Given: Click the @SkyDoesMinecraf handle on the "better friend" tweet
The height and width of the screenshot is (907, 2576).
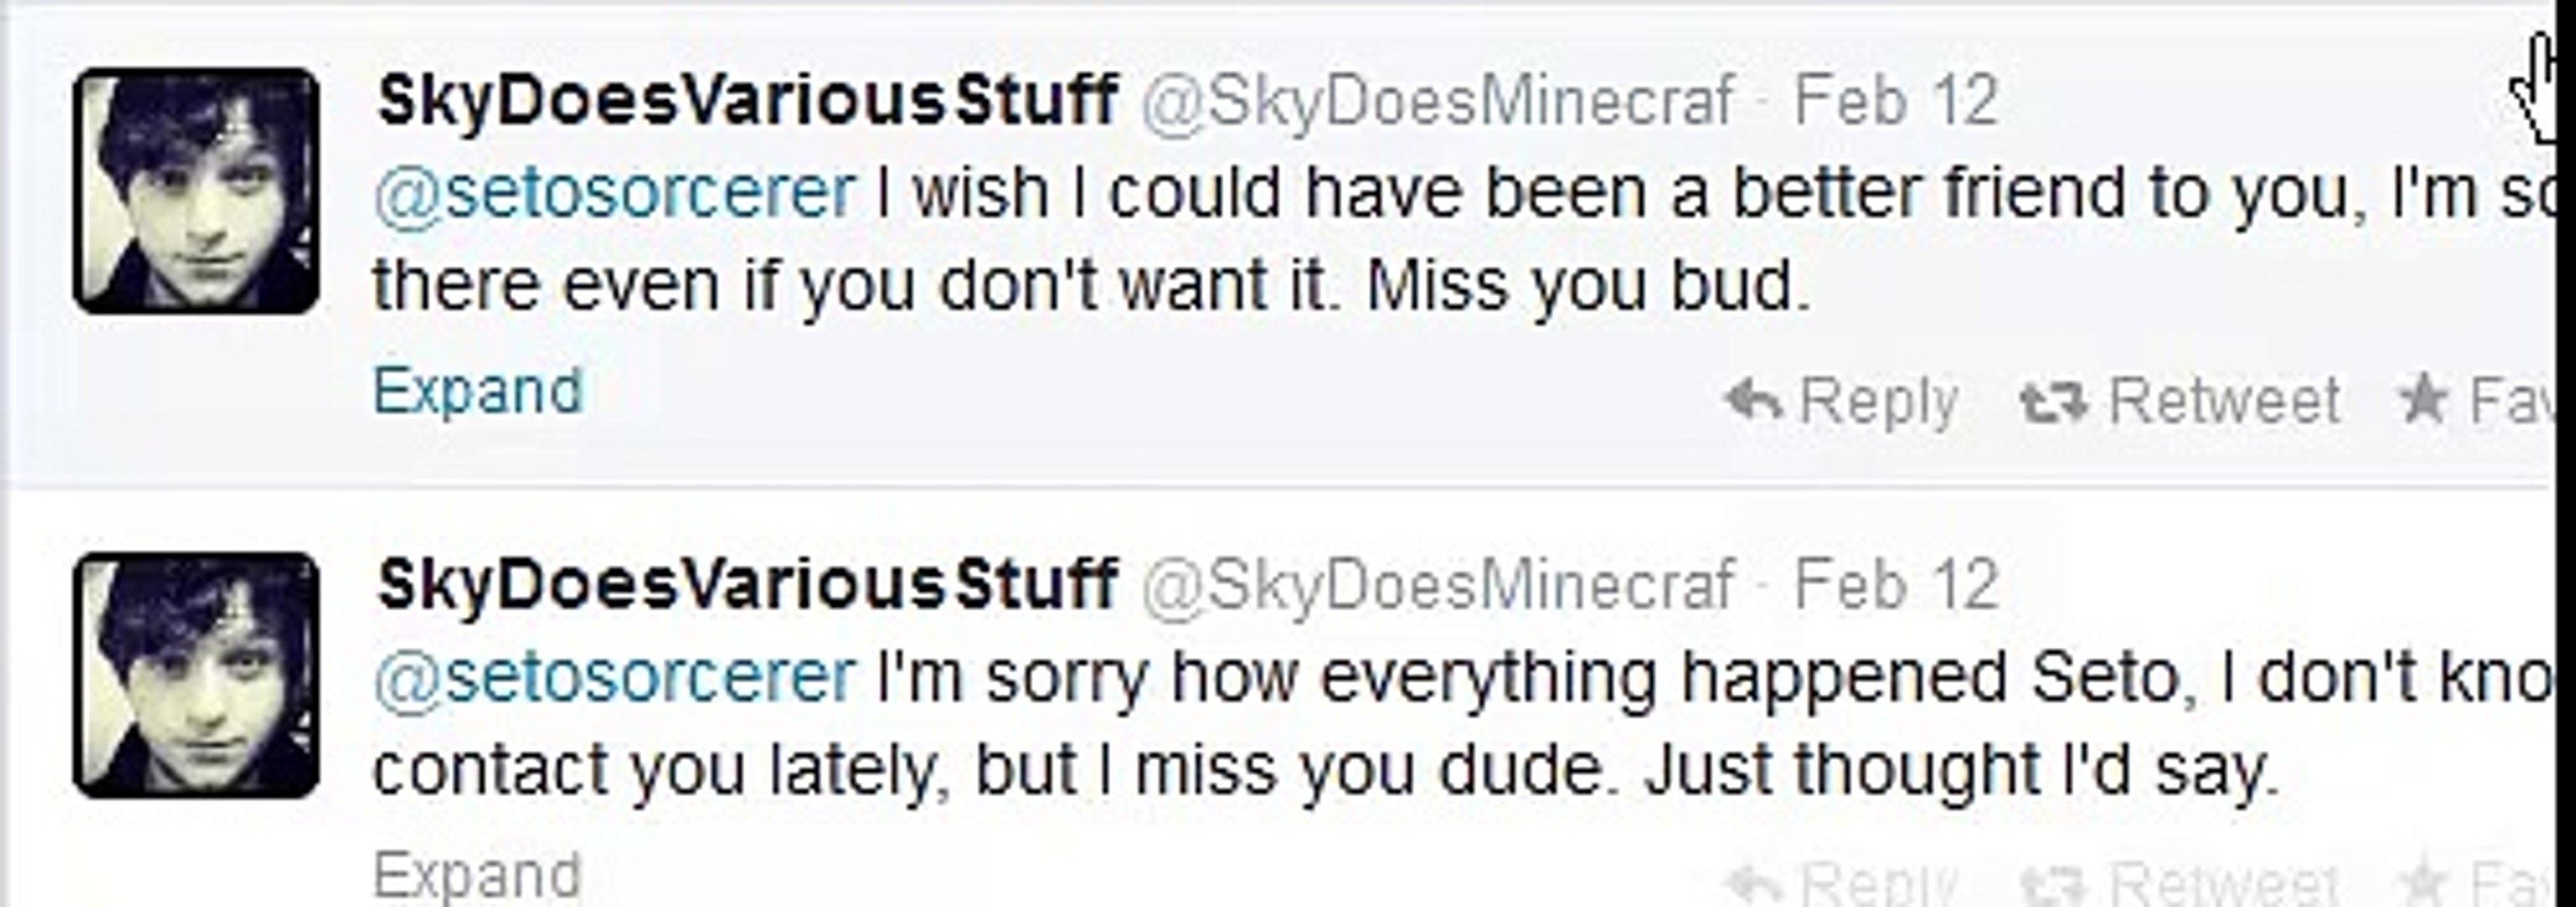Looking at the screenshot, I should [x=1437, y=101].
